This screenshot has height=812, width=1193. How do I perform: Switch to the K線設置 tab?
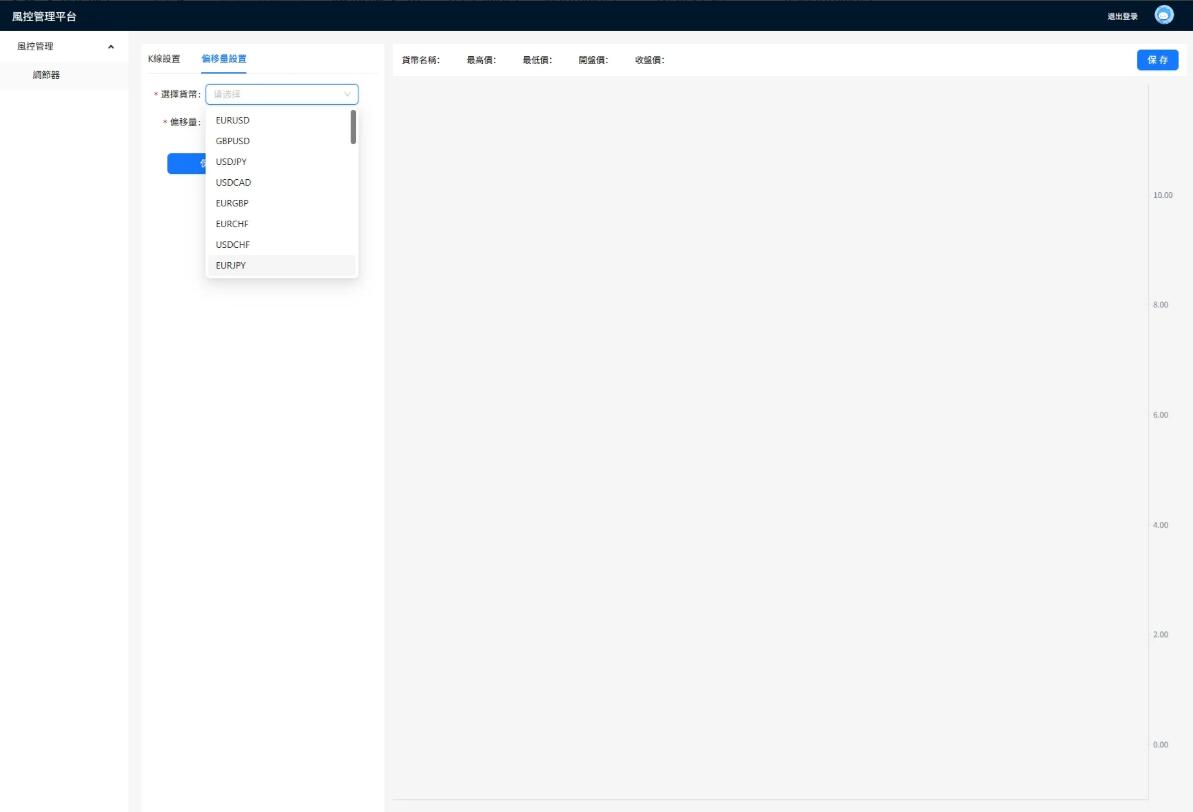(164, 58)
